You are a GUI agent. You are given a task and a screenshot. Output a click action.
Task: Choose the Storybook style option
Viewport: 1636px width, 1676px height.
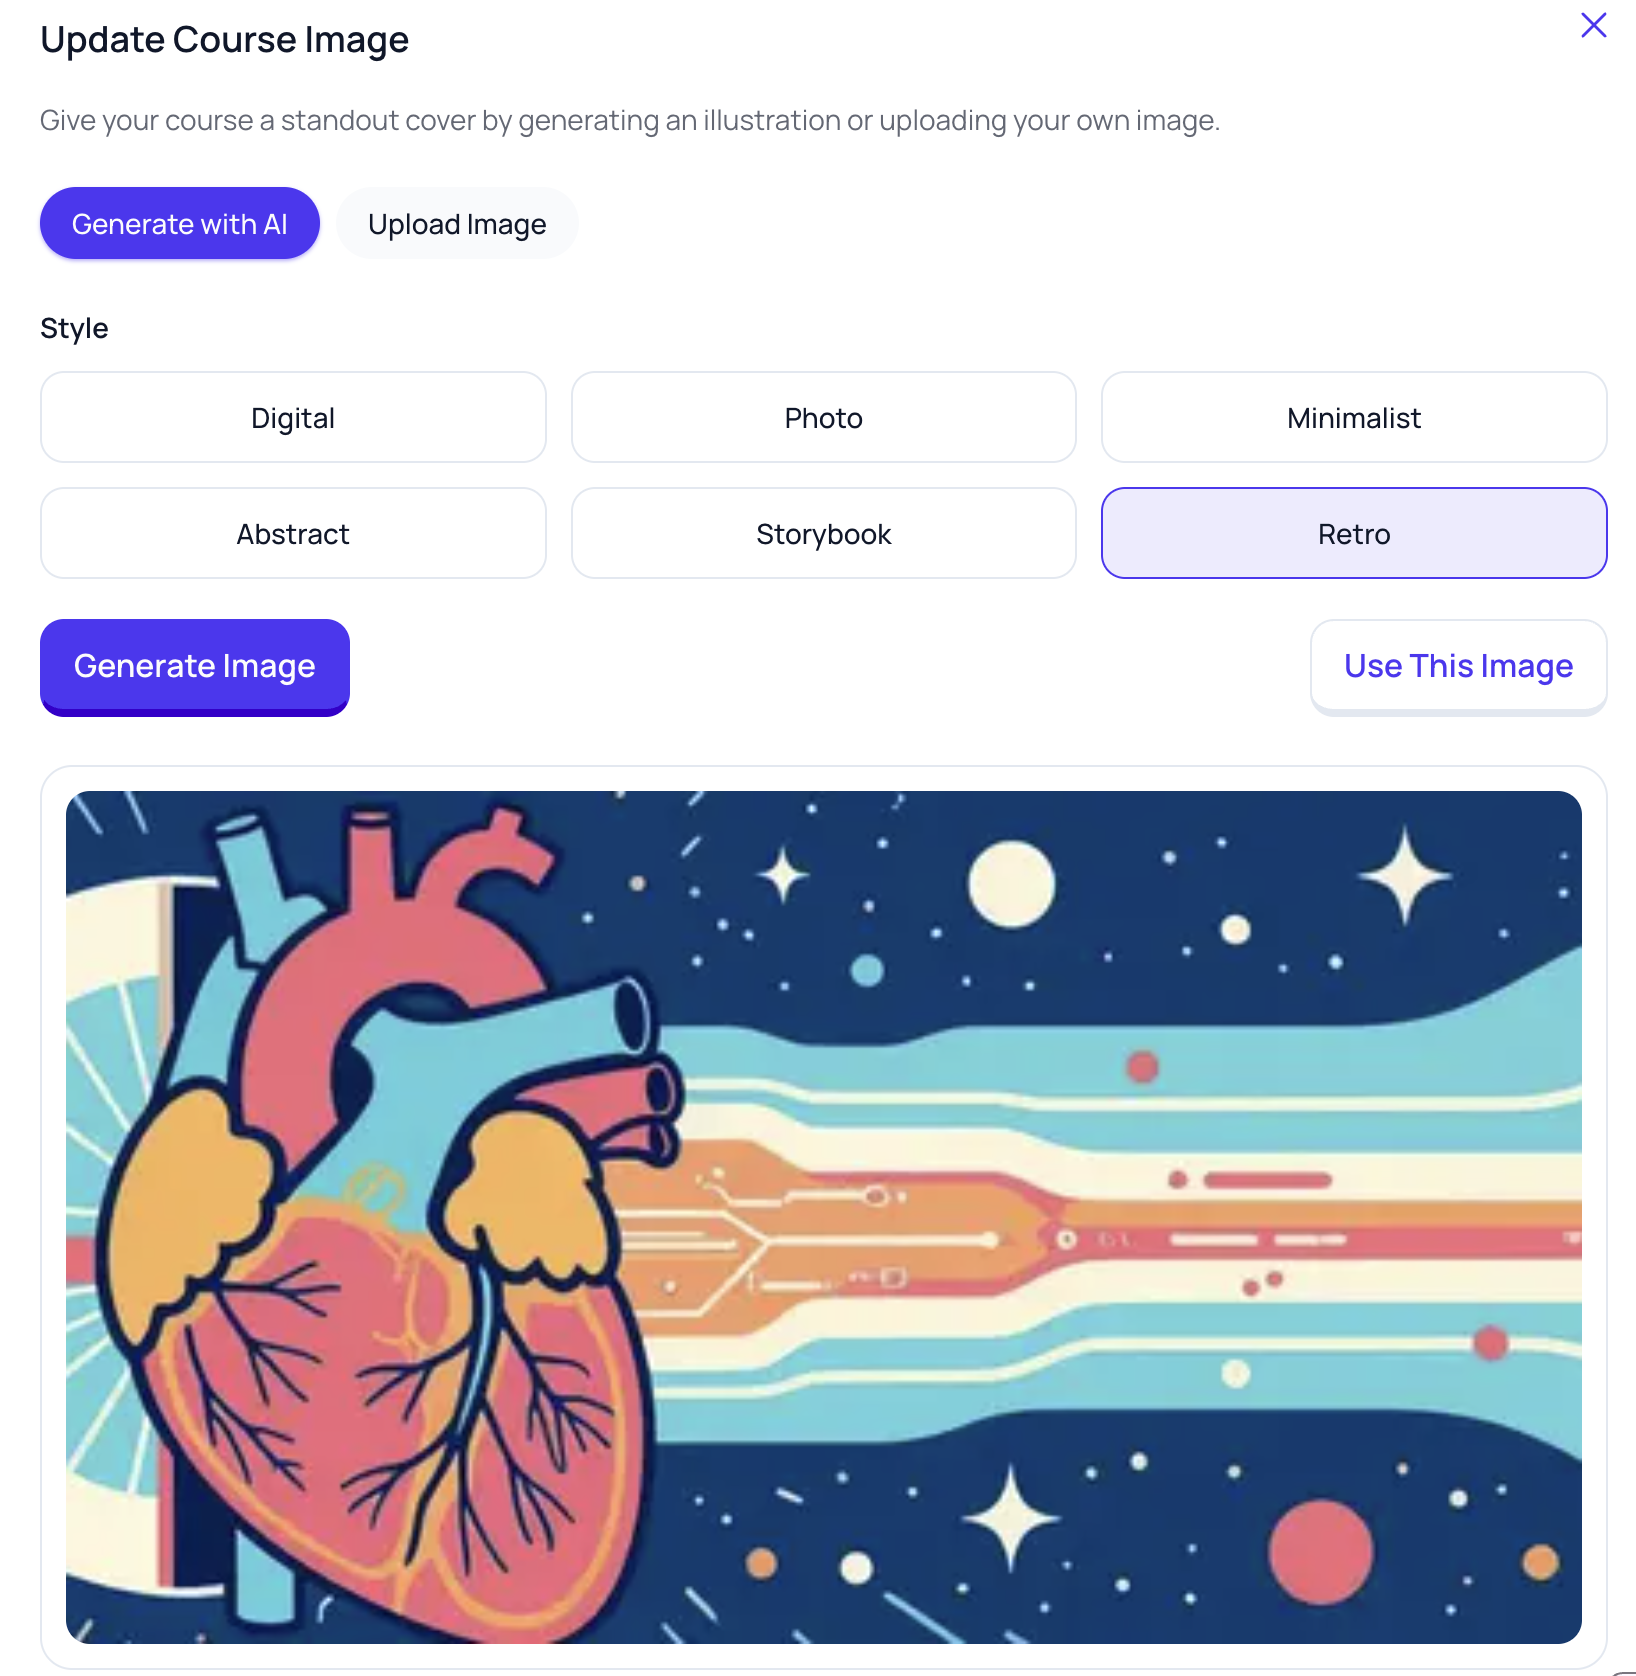823,534
